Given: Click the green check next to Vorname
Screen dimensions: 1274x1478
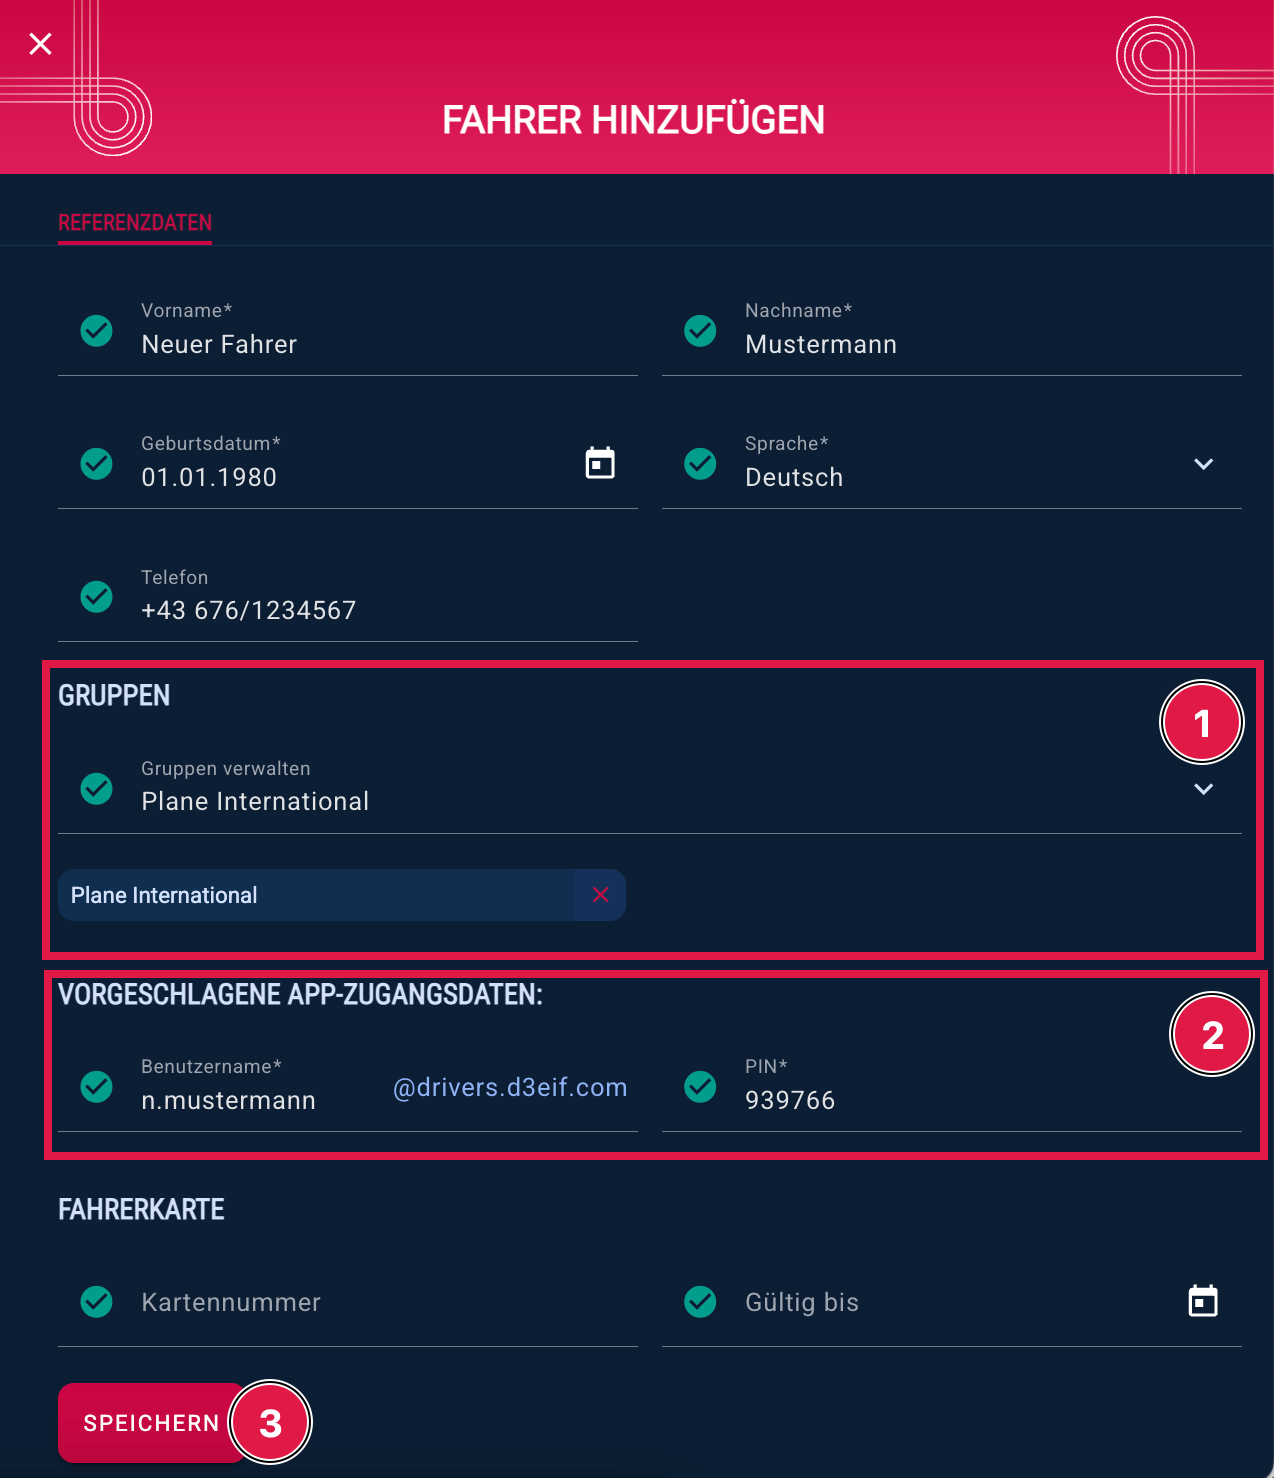Looking at the screenshot, I should coord(97,330).
